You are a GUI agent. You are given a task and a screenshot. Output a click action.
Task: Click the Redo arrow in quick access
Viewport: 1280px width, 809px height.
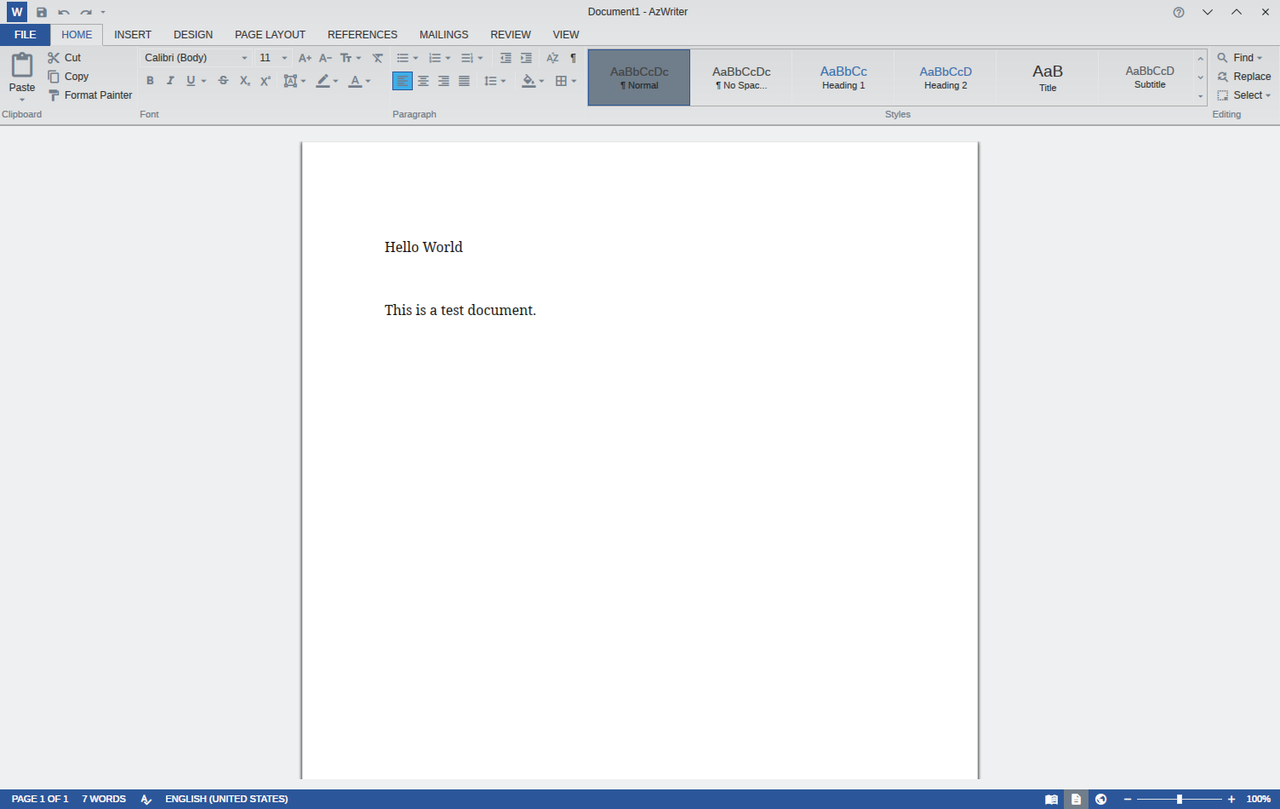point(86,12)
